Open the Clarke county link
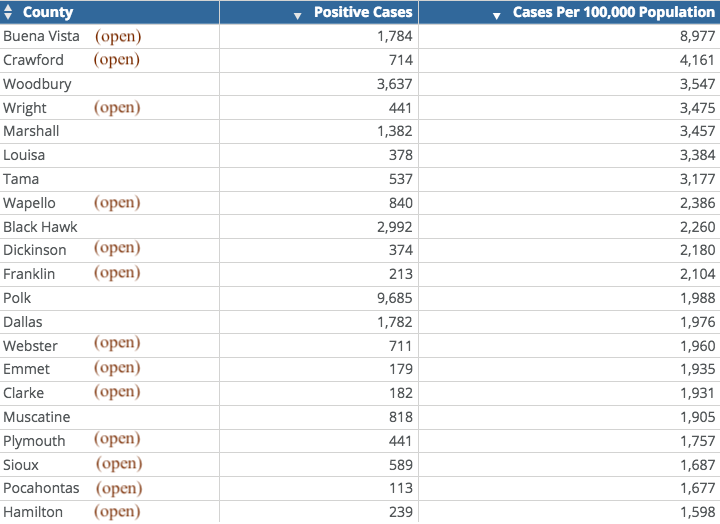Viewport: 720px width, 524px height. point(117,392)
